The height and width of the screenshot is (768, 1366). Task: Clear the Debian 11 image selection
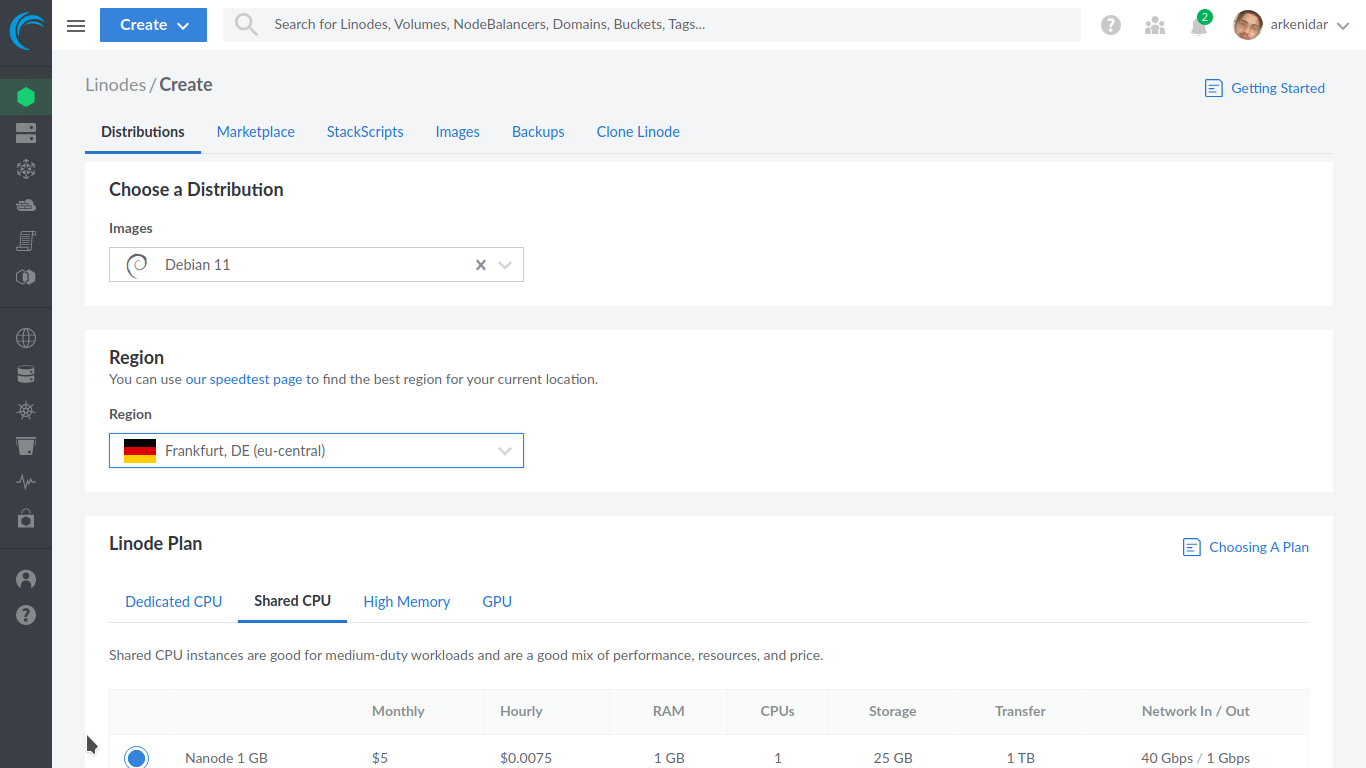click(x=480, y=265)
